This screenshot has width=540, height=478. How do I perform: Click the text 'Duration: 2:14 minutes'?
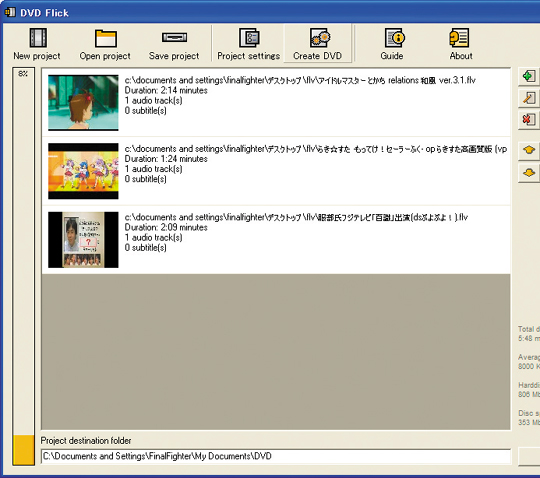[x=166, y=91]
